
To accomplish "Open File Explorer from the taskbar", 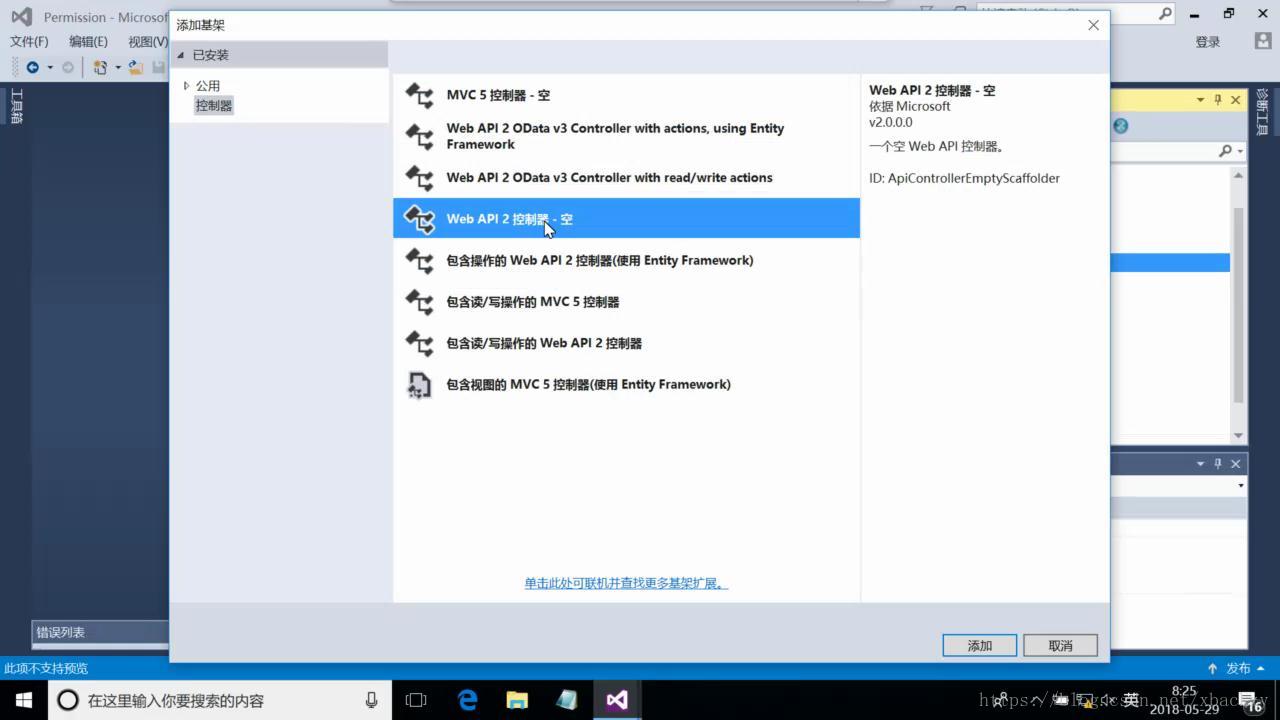I will (x=516, y=700).
